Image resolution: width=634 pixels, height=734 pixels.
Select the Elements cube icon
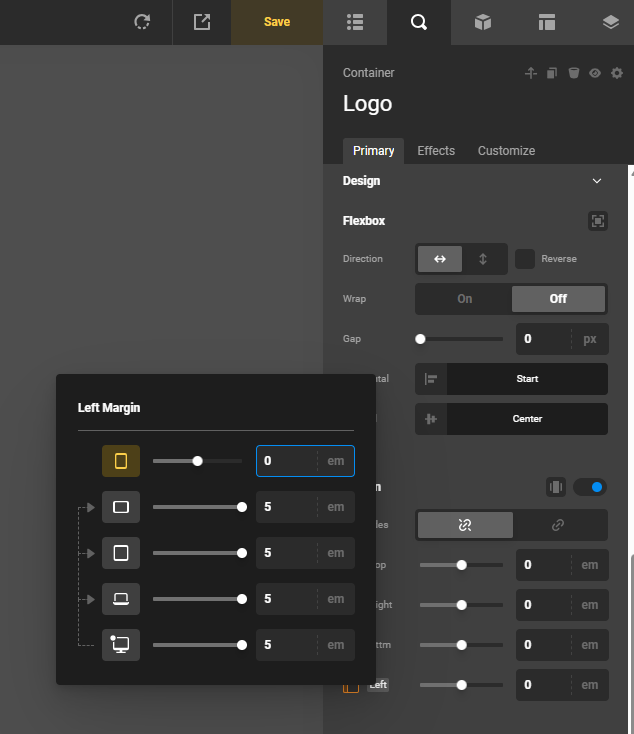483,22
